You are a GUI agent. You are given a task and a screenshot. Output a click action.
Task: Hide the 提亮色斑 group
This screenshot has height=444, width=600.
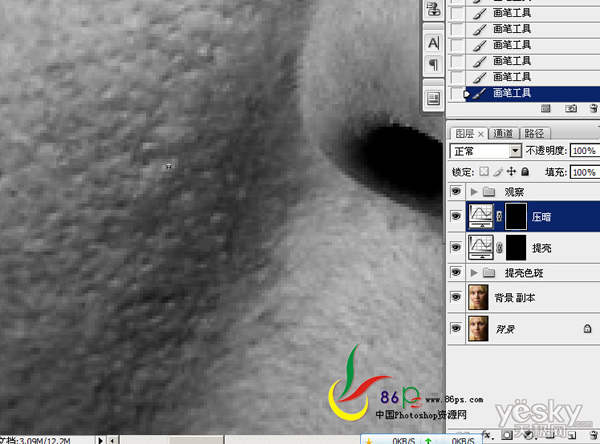(456, 272)
